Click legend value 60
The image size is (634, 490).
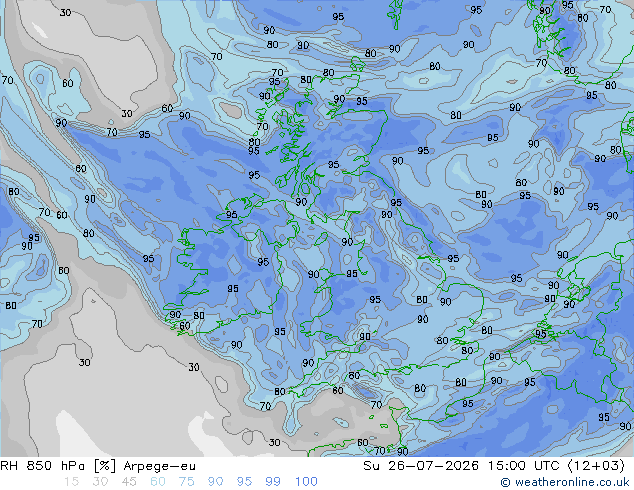click(x=158, y=482)
